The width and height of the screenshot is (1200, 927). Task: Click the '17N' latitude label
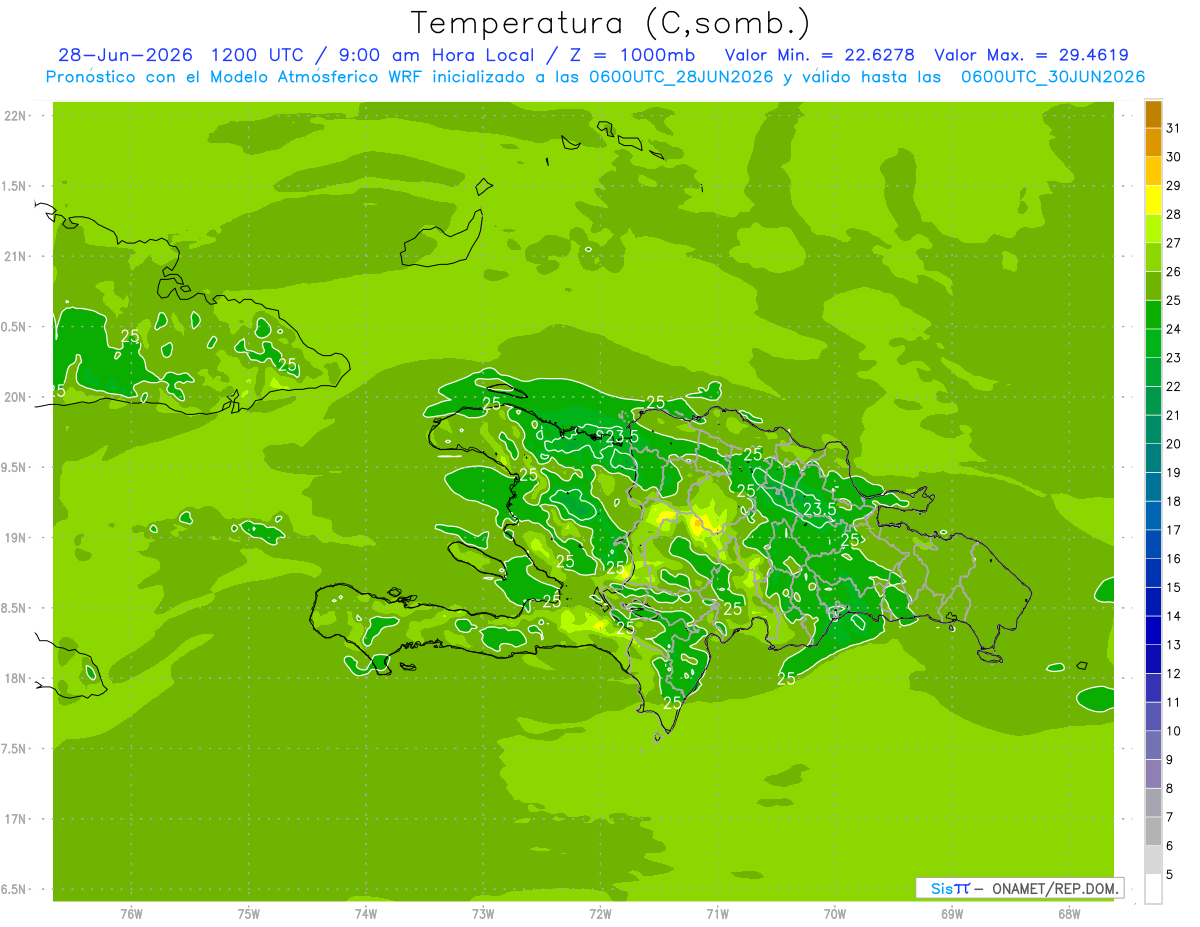[15, 819]
